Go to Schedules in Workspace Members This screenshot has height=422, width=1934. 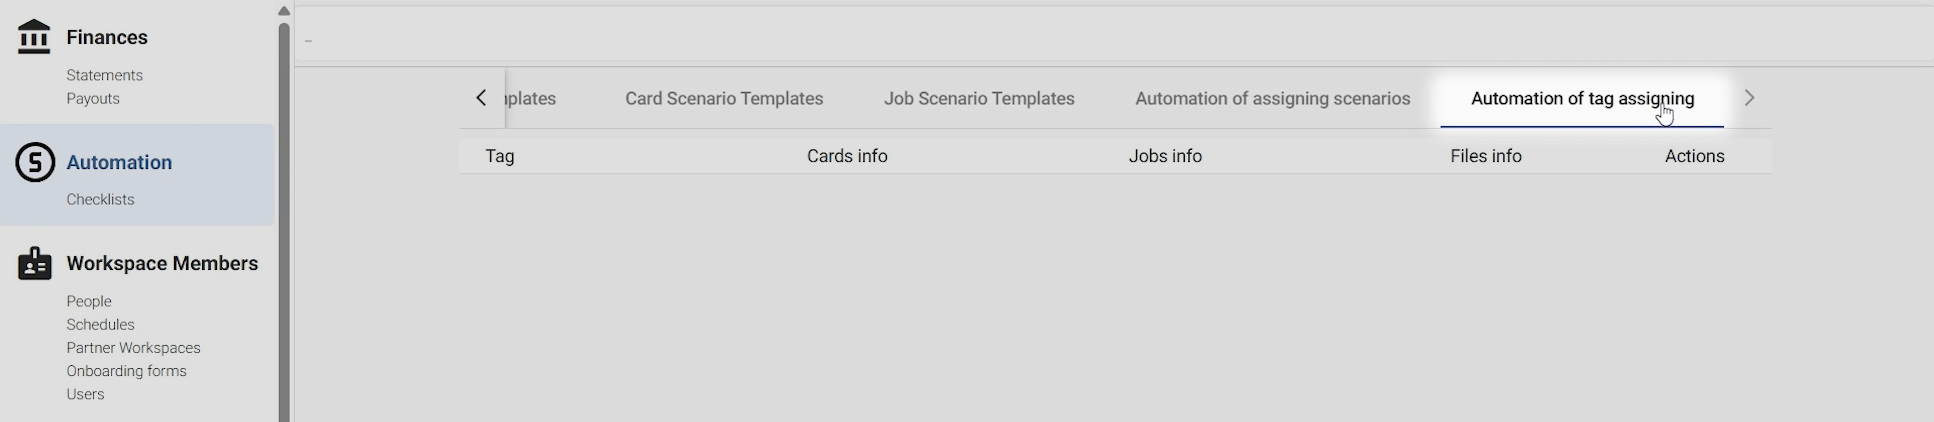tap(100, 324)
